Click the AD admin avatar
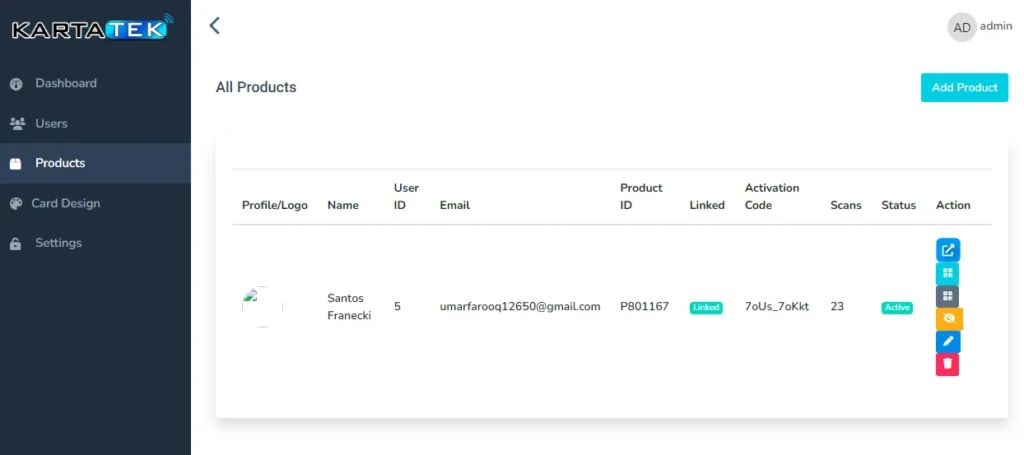 (x=961, y=28)
